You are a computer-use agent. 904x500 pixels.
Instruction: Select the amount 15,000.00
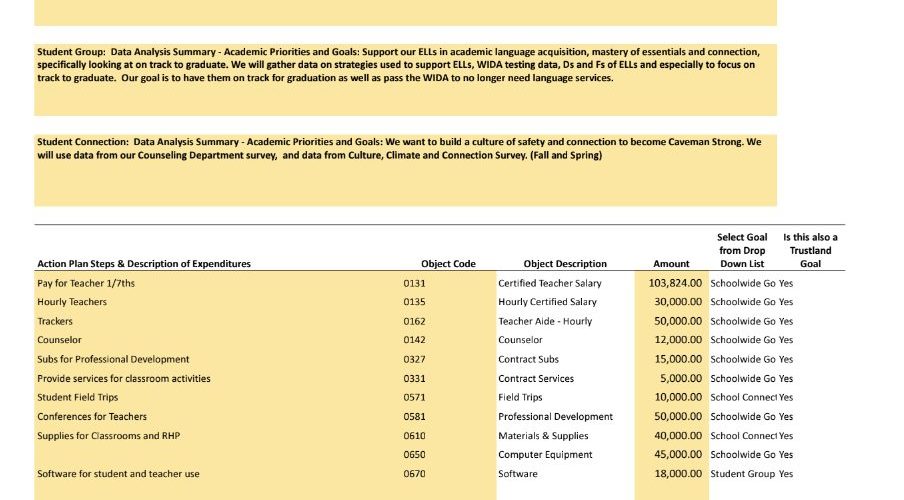pyautogui.click(x=678, y=359)
